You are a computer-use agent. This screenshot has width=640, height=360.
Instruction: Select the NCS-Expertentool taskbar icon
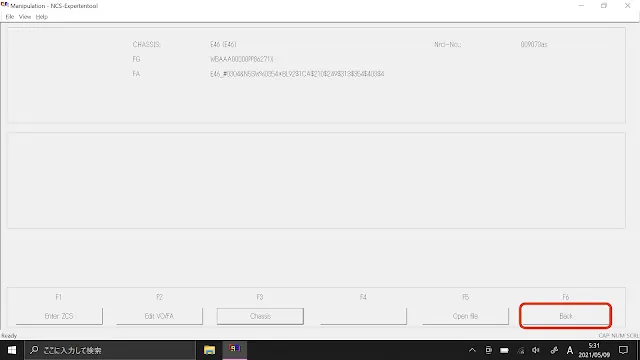click(x=235, y=350)
